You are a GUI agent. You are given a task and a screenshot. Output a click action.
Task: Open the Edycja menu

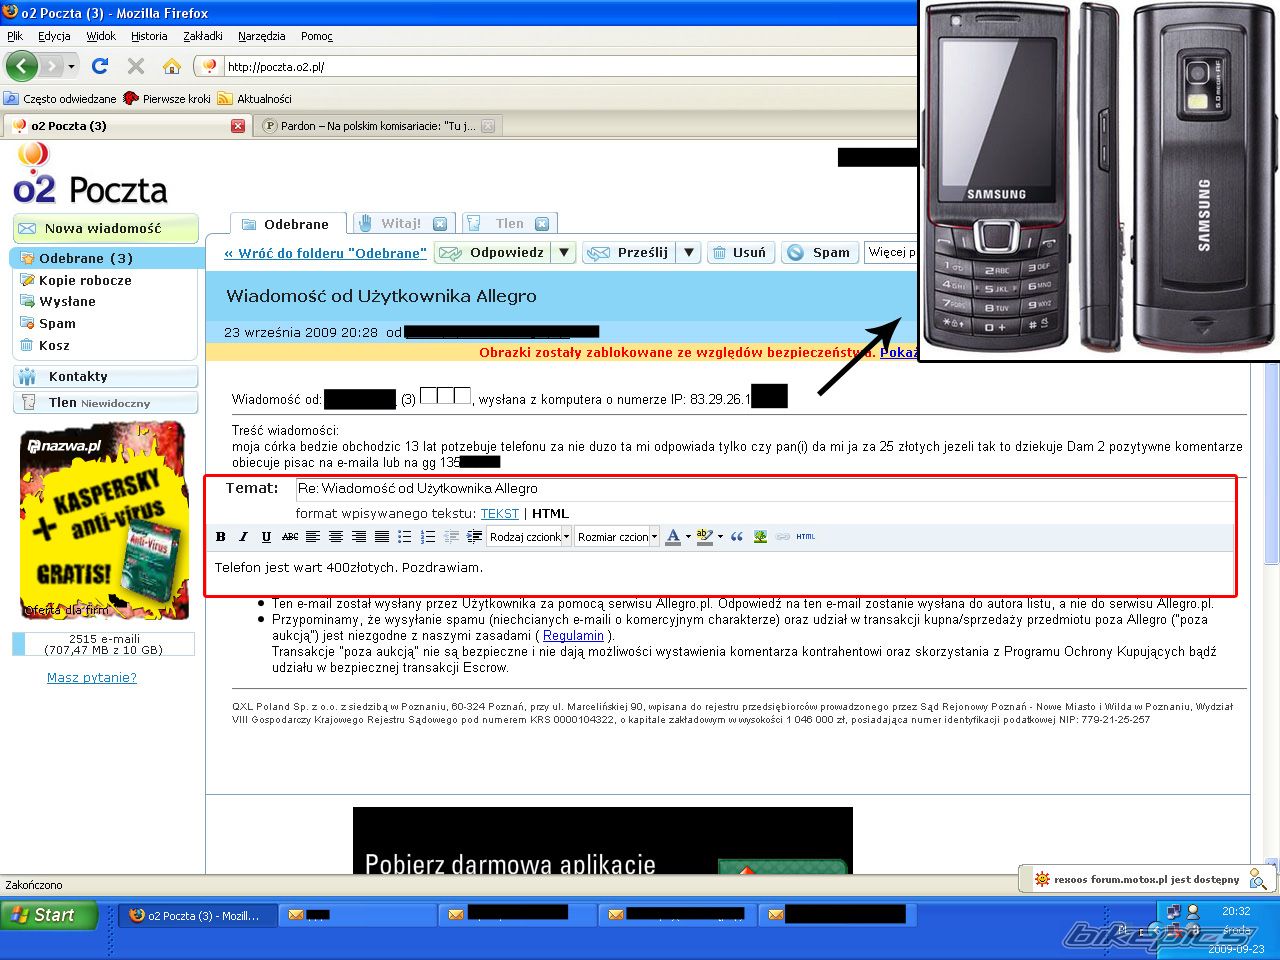coord(54,36)
